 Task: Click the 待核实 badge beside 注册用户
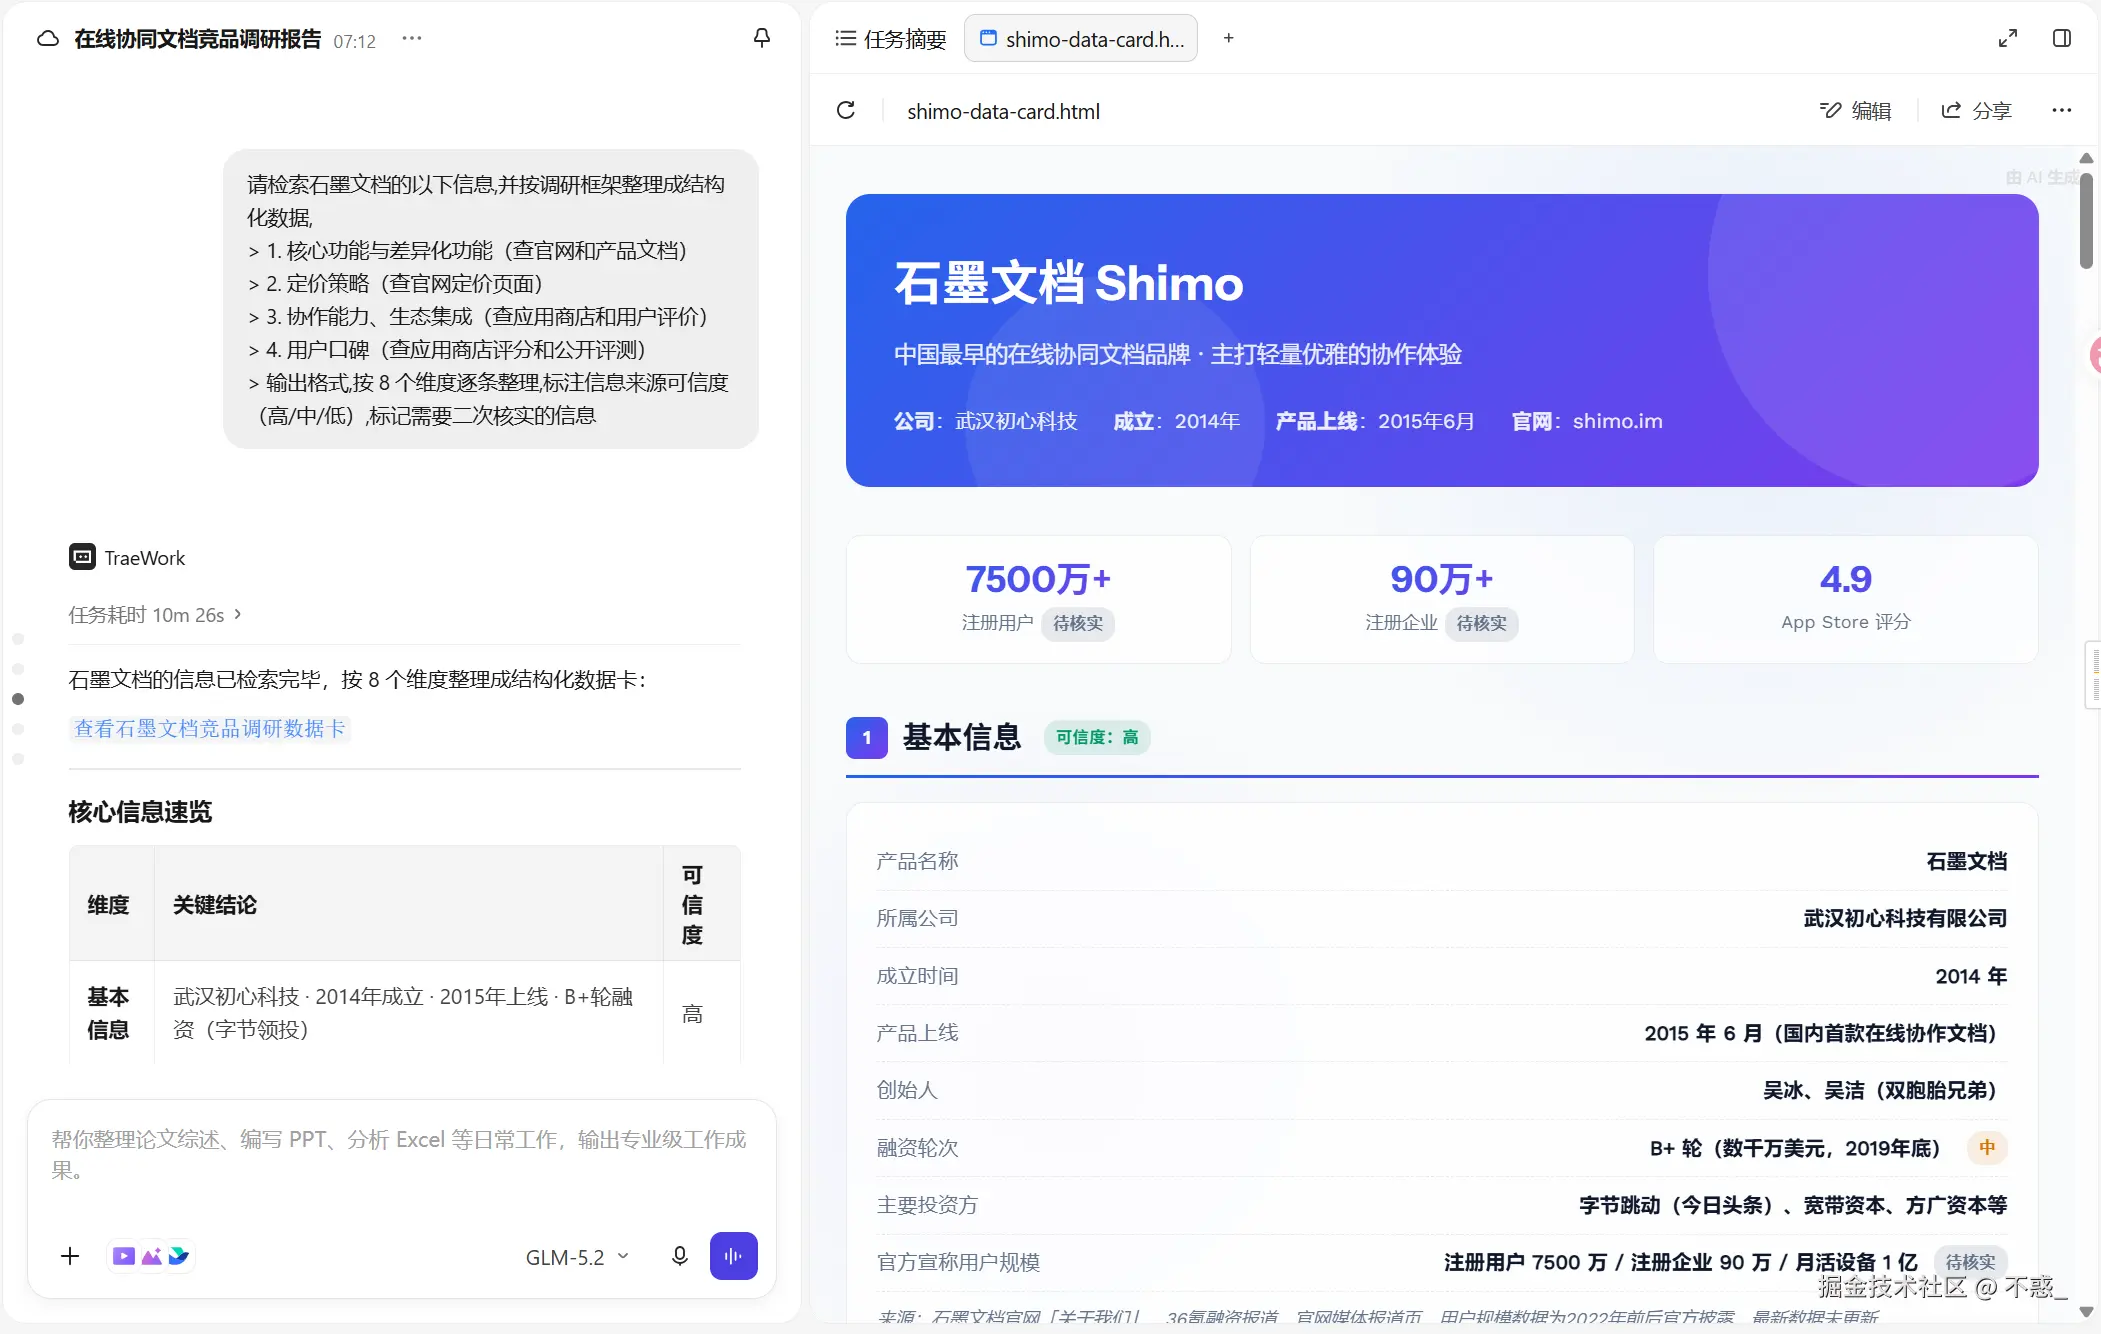[x=1078, y=623]
